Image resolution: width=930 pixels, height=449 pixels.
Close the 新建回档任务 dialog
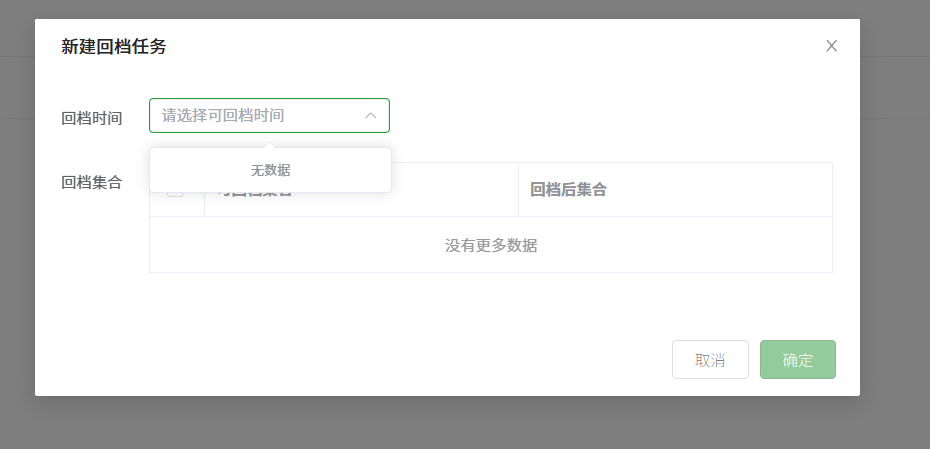coord(832,46)
